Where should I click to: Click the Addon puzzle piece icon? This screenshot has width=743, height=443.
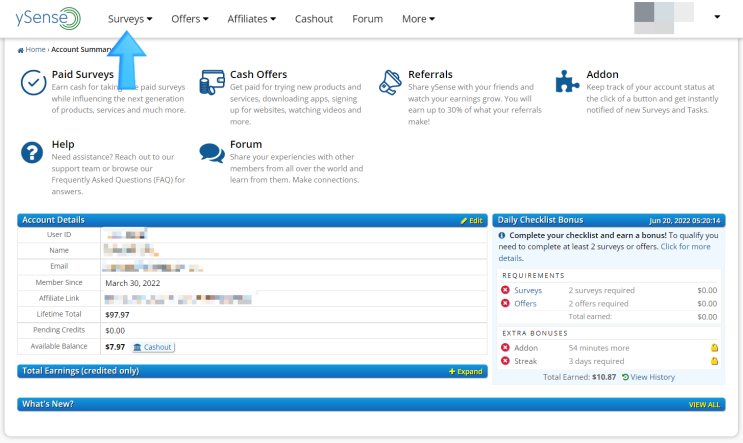pos(567,81)
